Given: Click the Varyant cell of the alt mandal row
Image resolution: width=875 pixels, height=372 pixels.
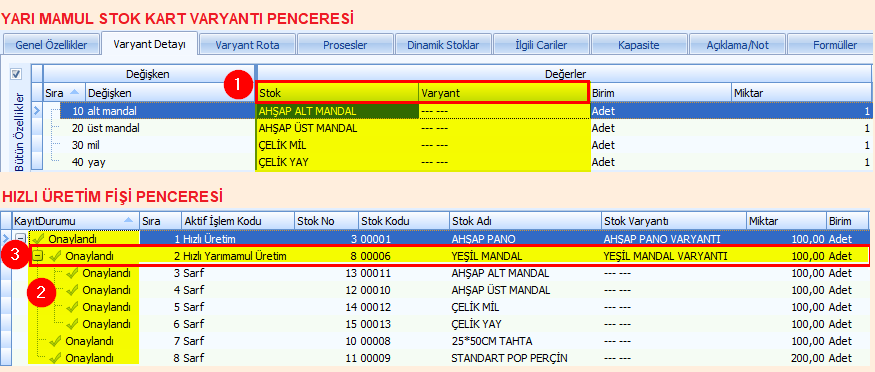Looking at the screenshot, I should (x=504, y=111).
